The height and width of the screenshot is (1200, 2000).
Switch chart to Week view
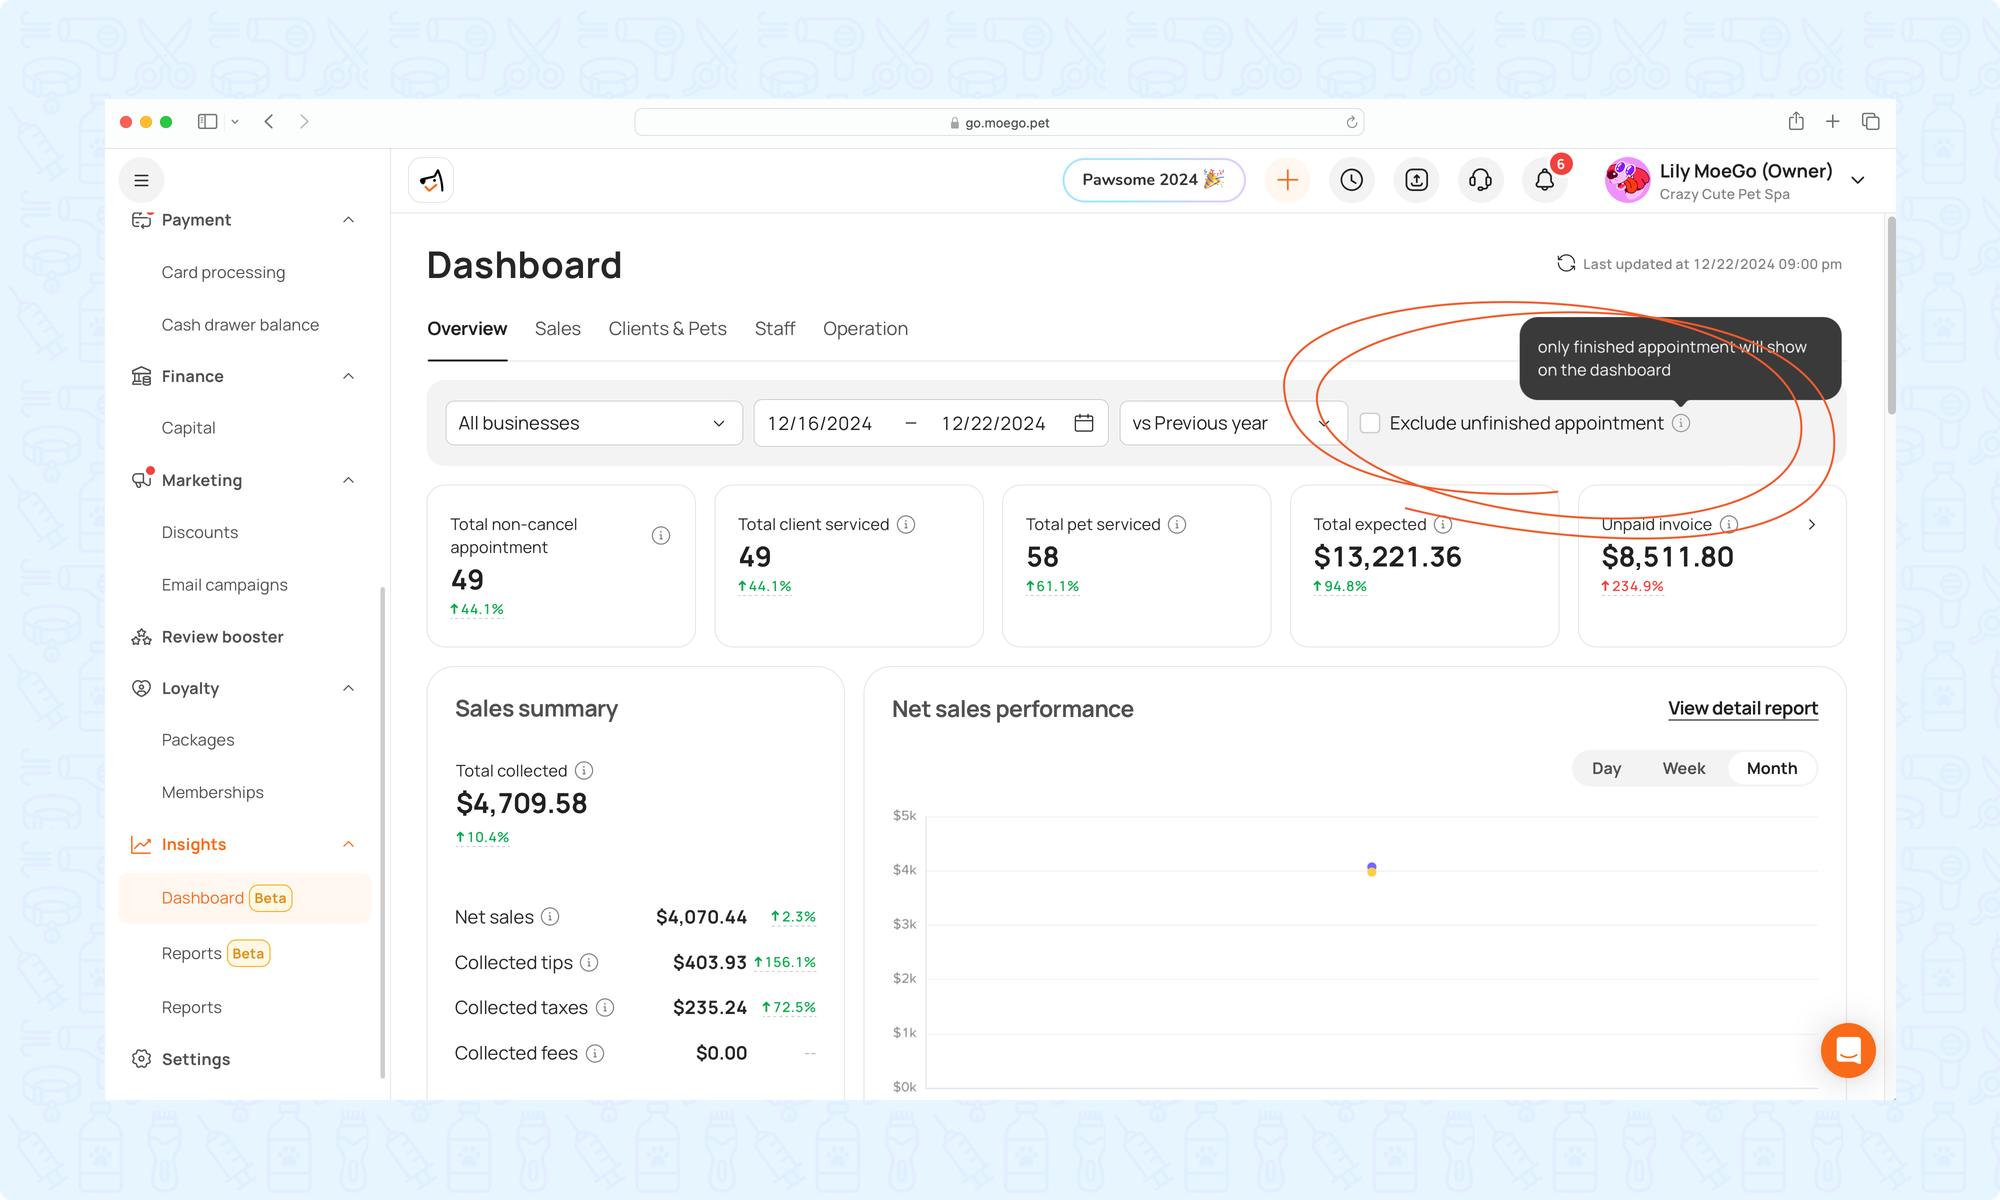pos(1683,768)
